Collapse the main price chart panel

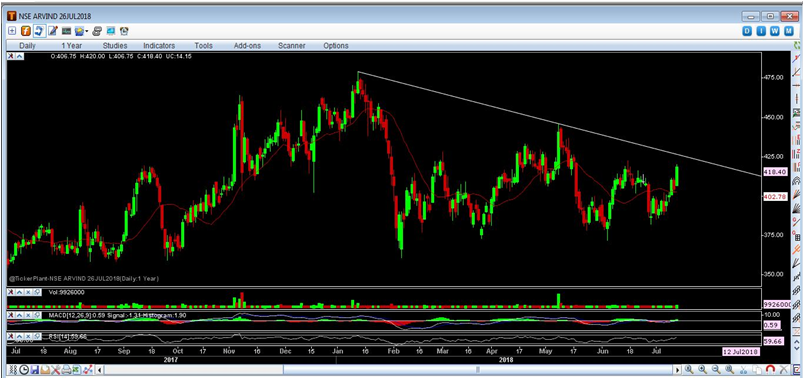(20, 56)
